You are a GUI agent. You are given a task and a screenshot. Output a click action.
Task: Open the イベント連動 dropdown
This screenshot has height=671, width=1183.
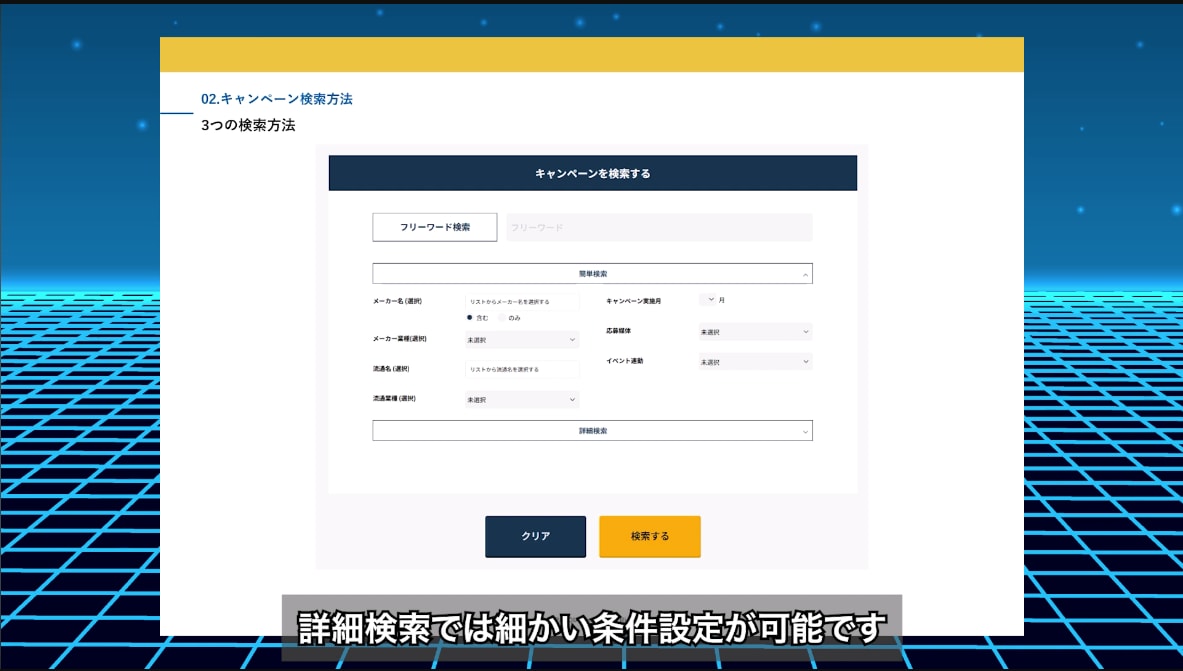755,362
